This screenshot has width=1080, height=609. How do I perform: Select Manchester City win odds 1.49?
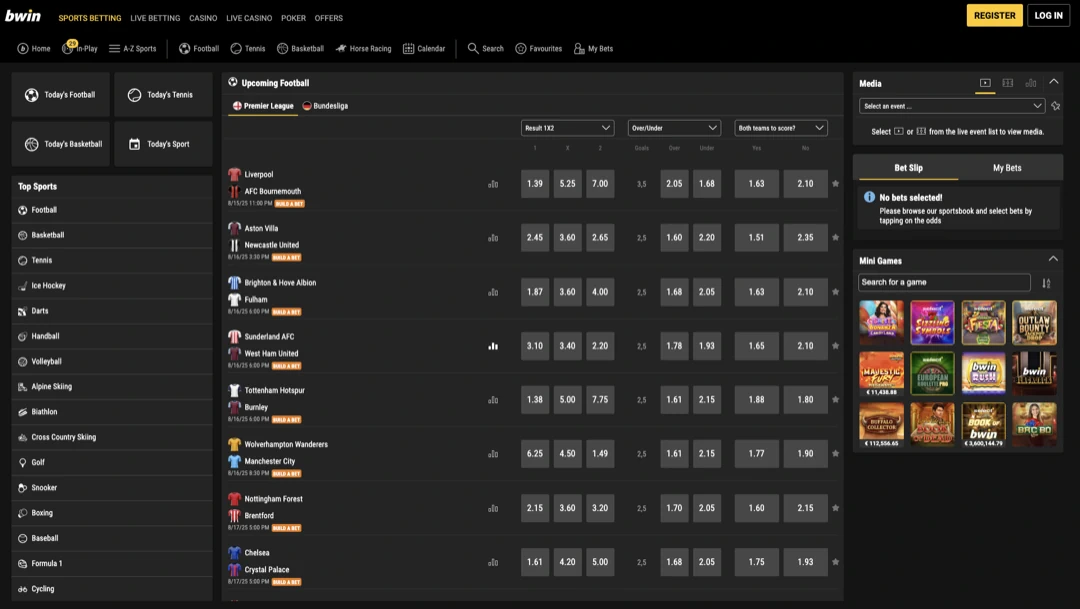point(600,454)
